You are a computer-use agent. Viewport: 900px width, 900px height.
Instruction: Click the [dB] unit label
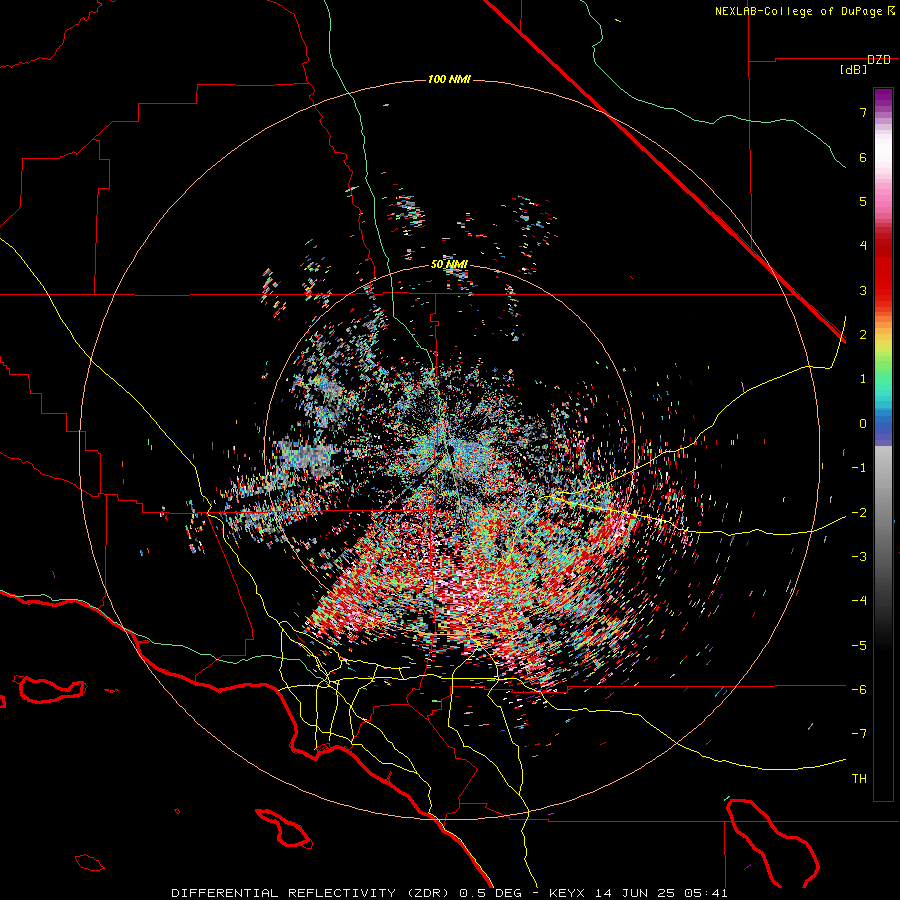point(854,70)
